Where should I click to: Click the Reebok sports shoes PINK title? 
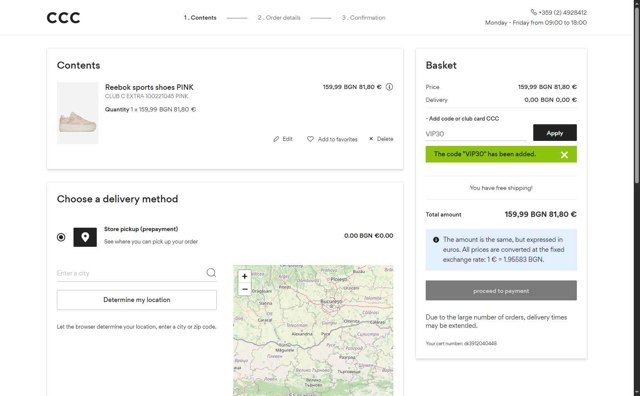149,87
